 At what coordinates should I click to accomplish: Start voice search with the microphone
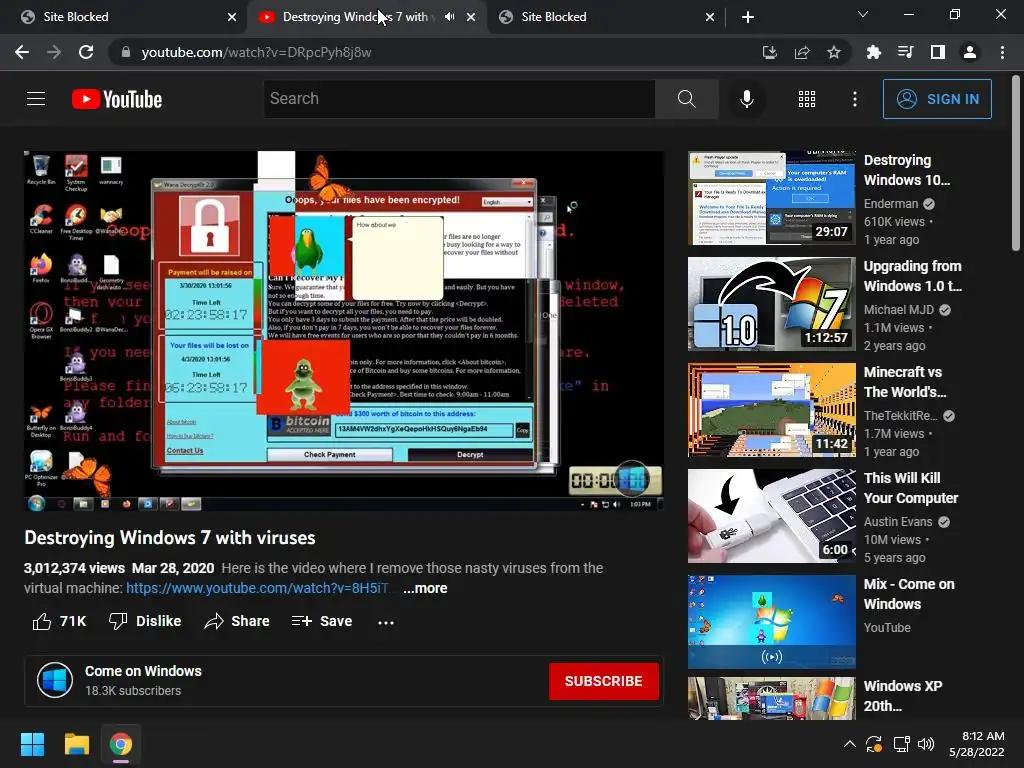(746, 99)
